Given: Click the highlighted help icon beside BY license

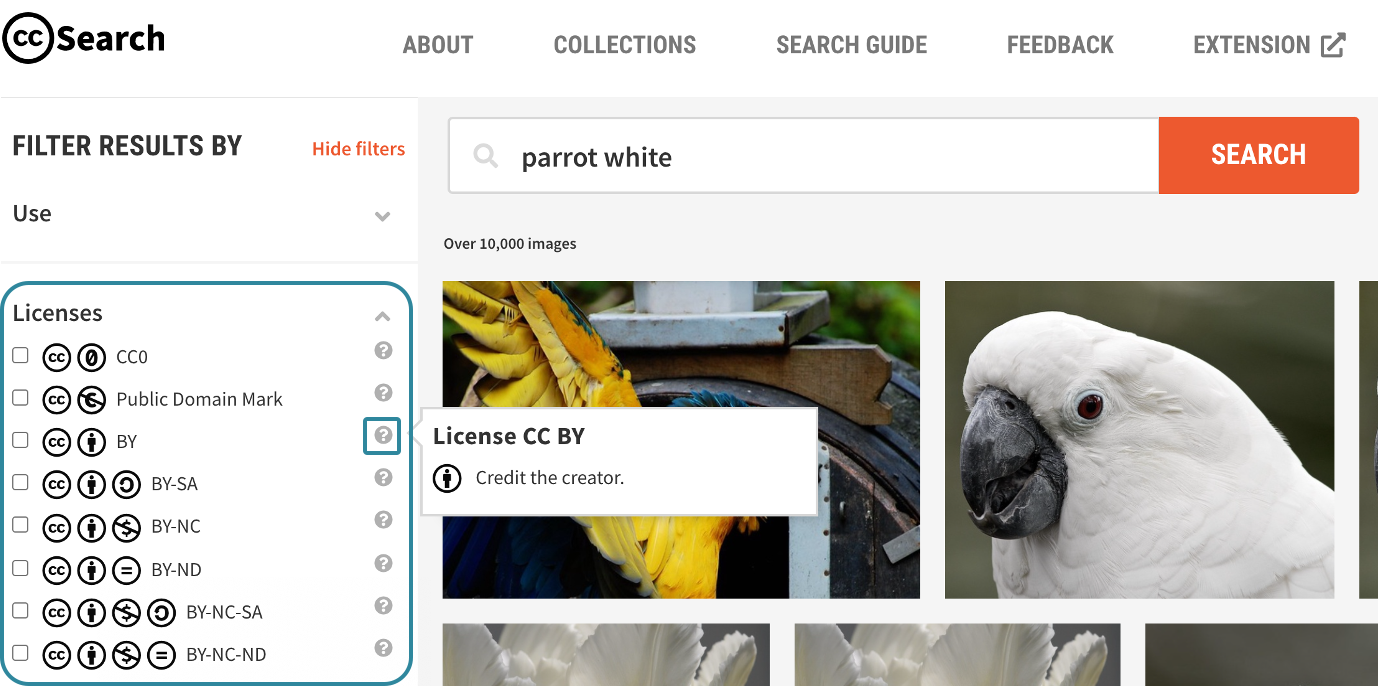Looking at the screenshot, I should tap(382, 436).
